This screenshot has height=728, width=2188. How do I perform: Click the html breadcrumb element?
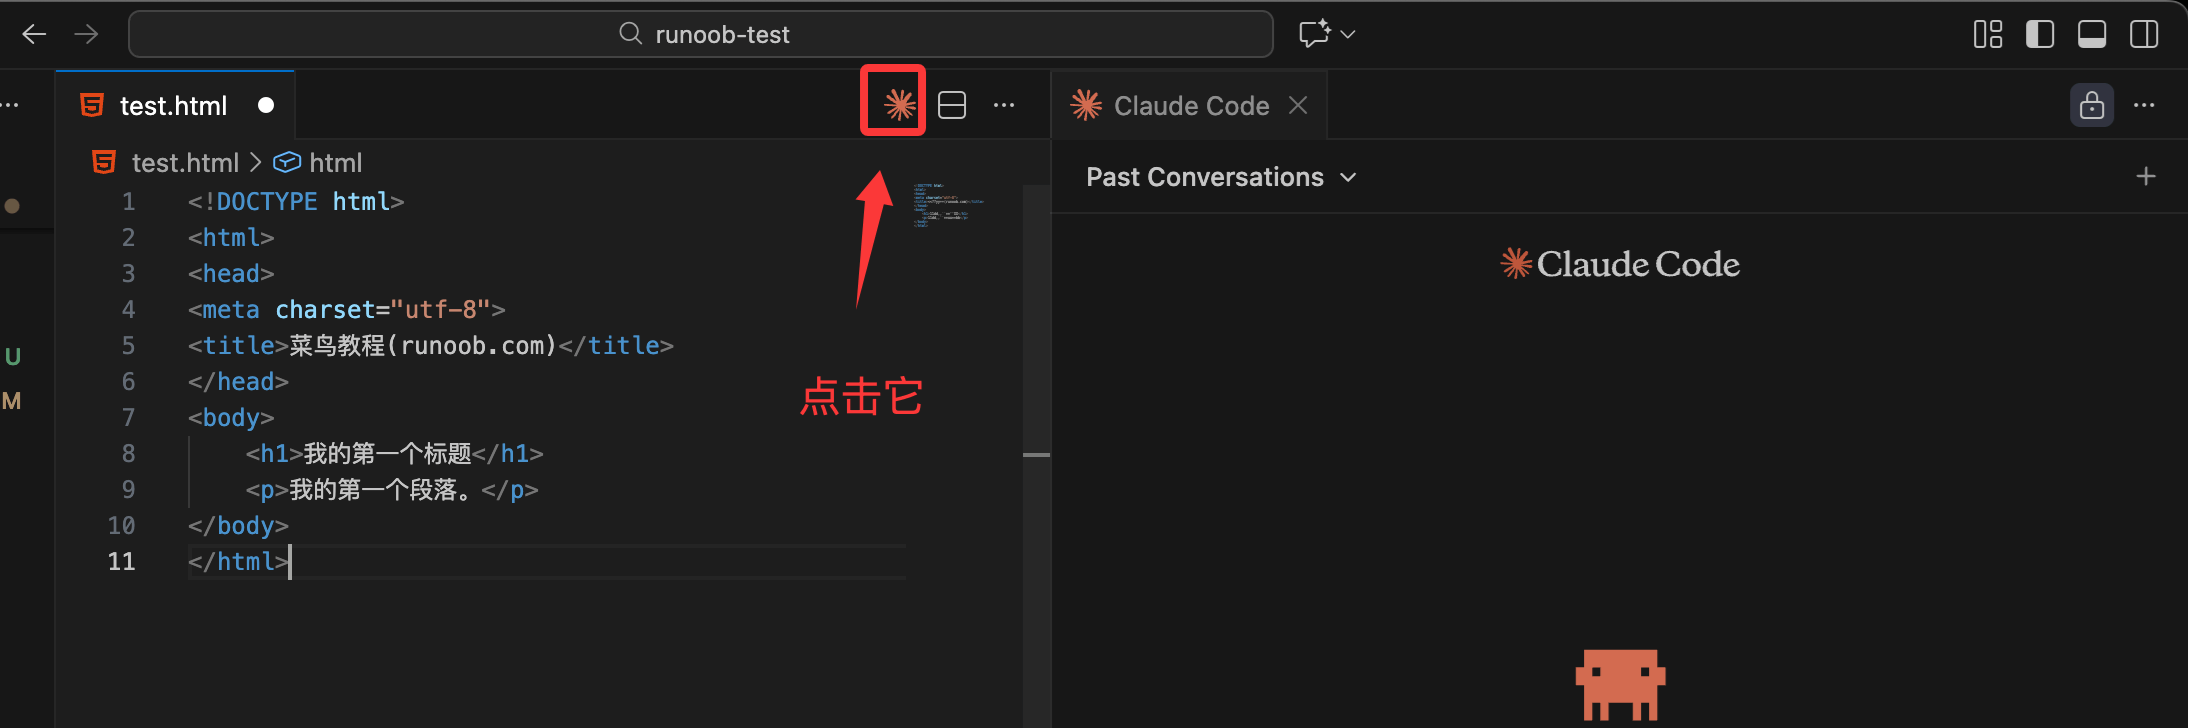(x=334, y=163)
